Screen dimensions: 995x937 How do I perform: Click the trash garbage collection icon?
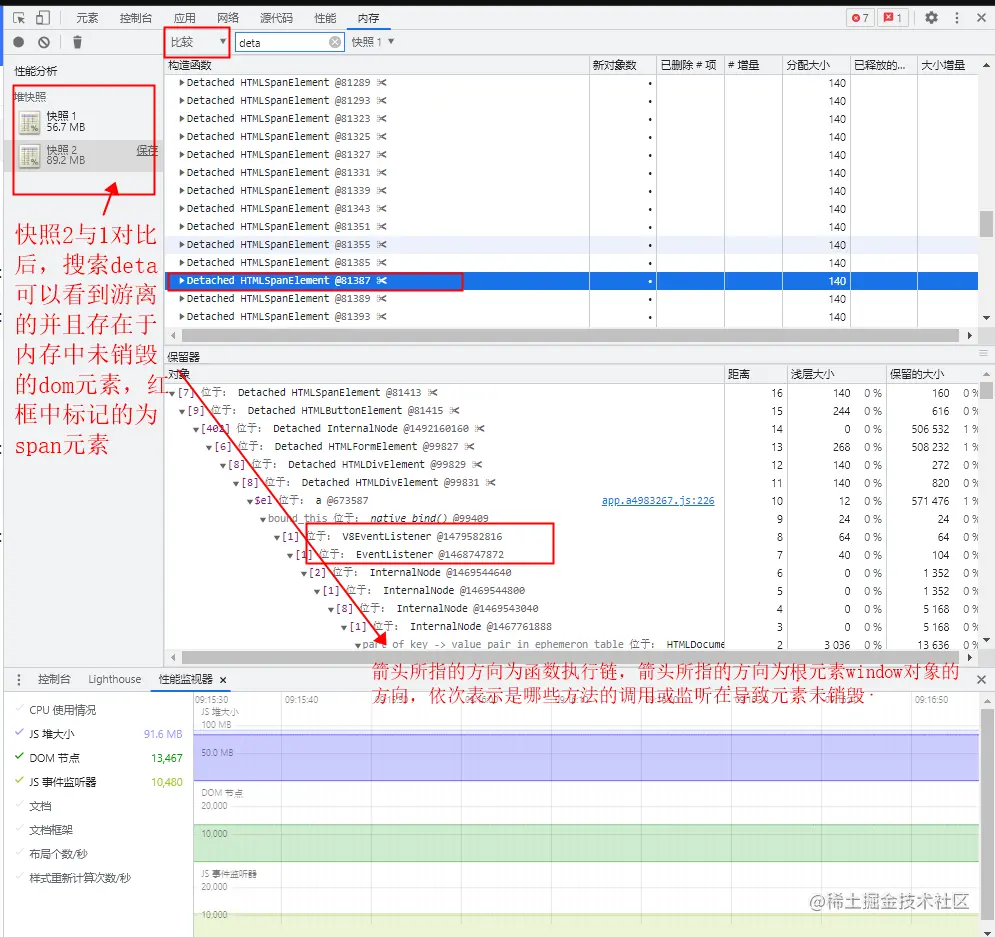pyautogui.click(x=77, y=42)
